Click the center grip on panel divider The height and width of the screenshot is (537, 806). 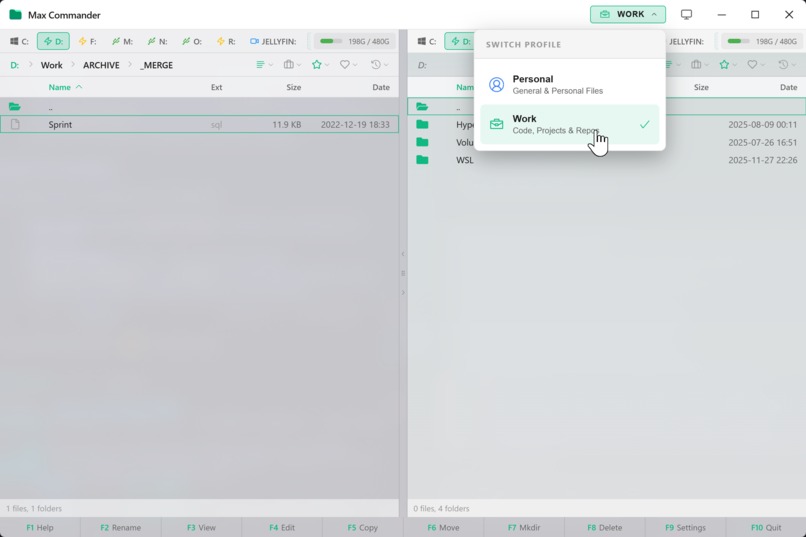click(x=403, y=273)
